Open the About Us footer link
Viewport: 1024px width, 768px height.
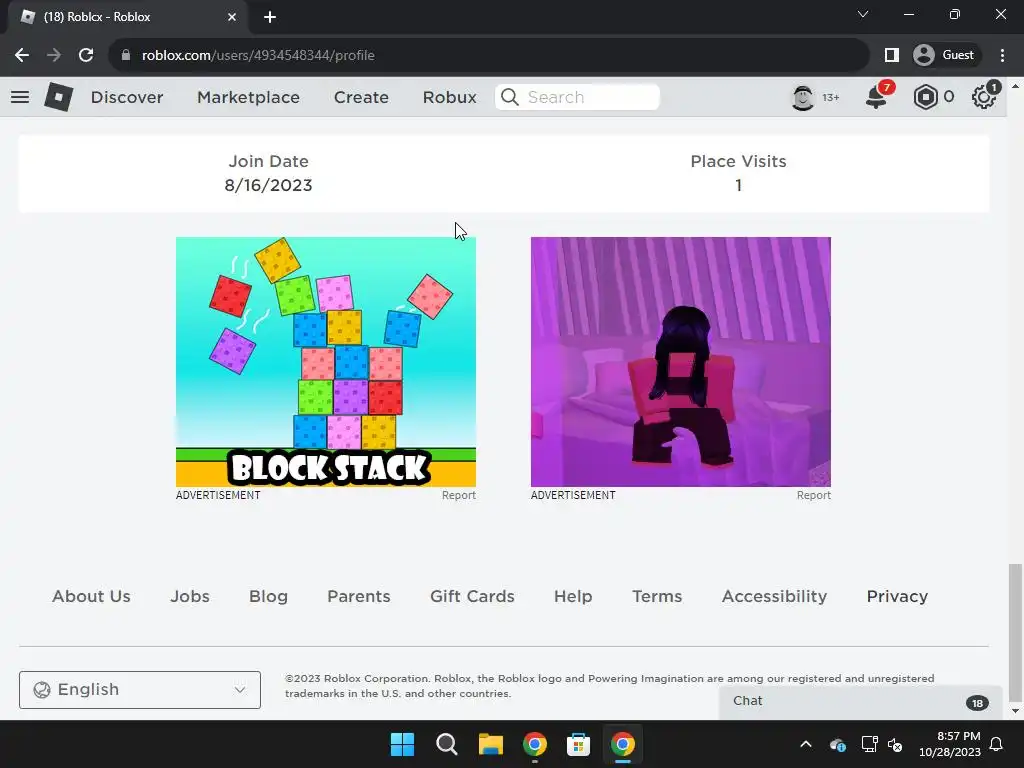(x=91, y=596)
